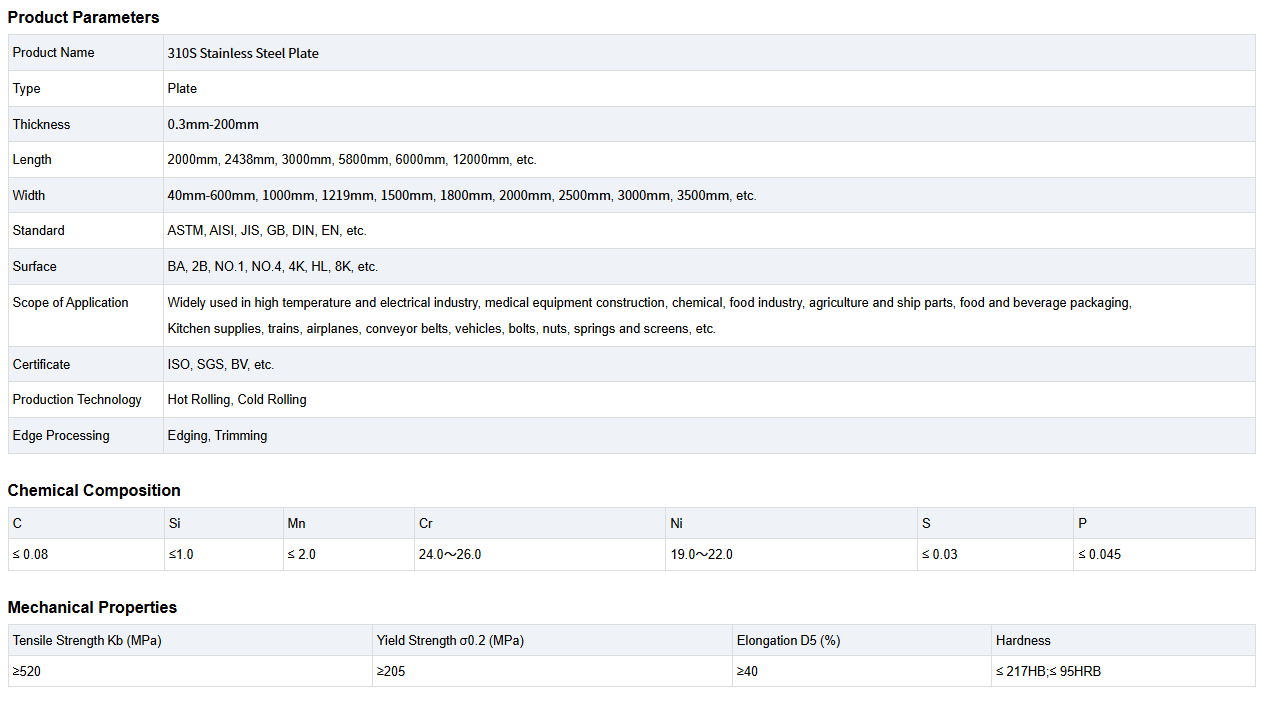The height and width of the screenshot is (706, 1264).
Task: Click the Chemical Composition heading
Action: [94, 490]
